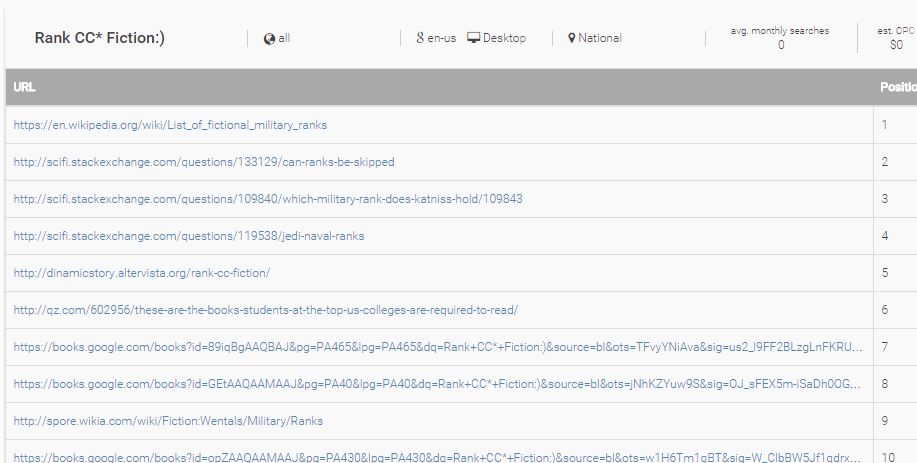Click the '$0' CPC value
Image resolution: width=917 pixels, height=463 pixels.
(896, 45)
